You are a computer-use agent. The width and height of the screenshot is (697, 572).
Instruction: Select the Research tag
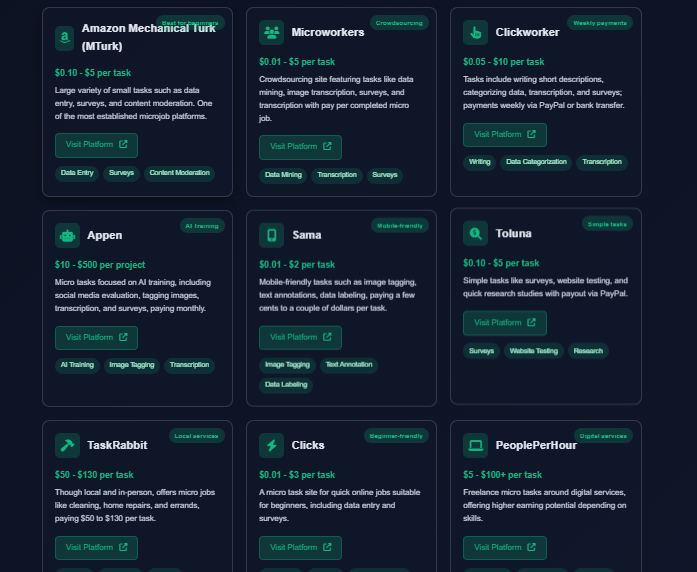pos(588,351)
